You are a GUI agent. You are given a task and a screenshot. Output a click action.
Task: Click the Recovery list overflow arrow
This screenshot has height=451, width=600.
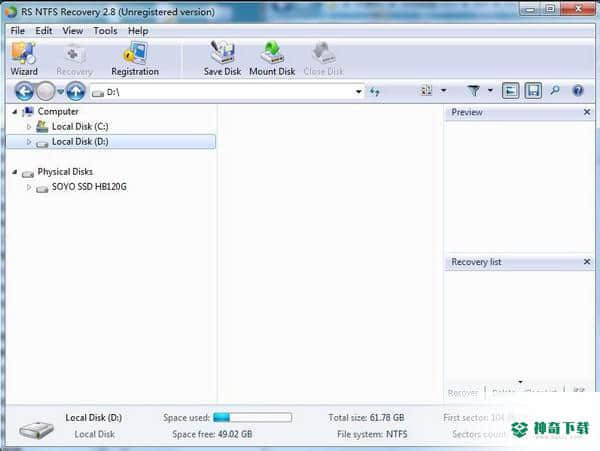click(520, 382)
